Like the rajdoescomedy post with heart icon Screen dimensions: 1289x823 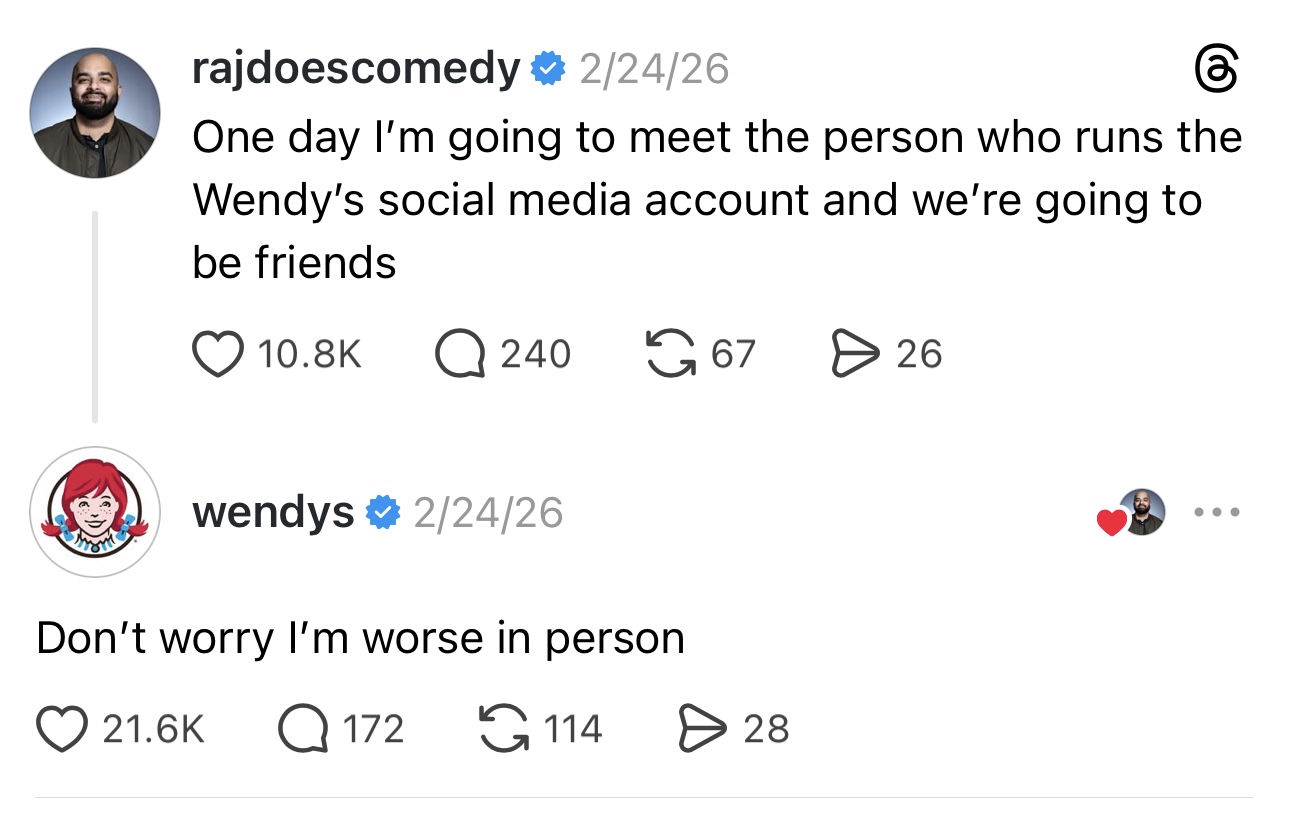[217, 354]
